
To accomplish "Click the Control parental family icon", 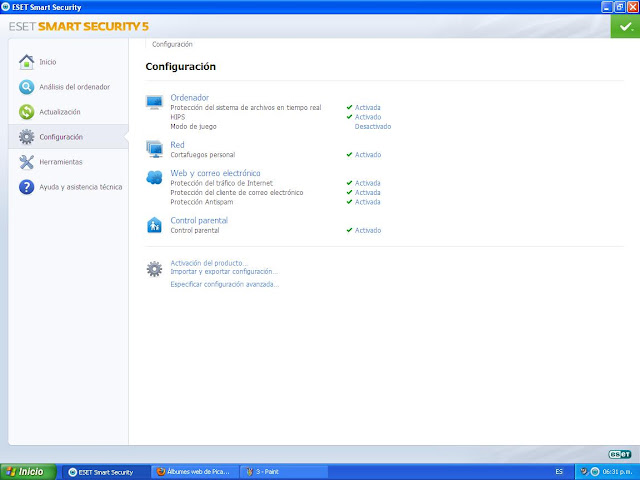I will point(154,225).
